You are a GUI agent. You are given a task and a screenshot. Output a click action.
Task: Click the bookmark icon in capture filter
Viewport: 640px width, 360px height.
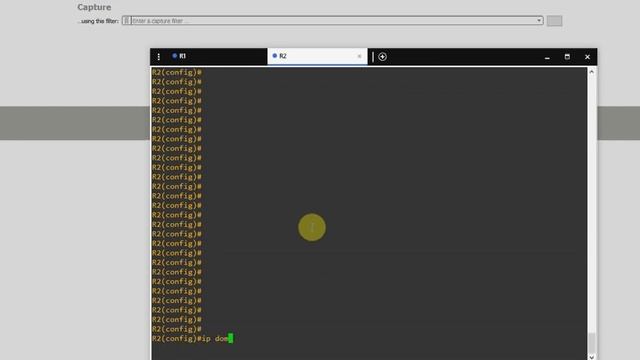click(127, 20)
